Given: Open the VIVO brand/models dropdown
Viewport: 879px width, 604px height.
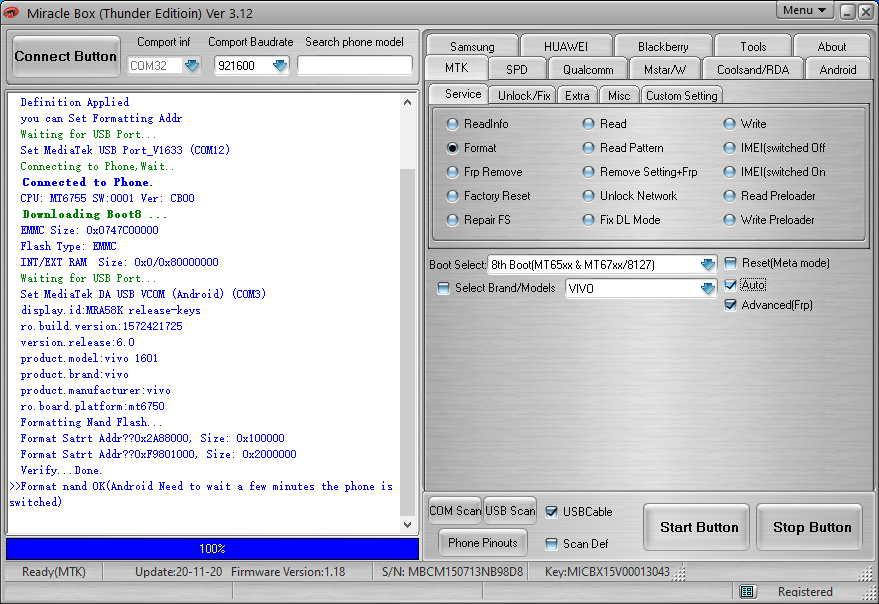Looking at the screenshot, I should click(x=707, y=288).
